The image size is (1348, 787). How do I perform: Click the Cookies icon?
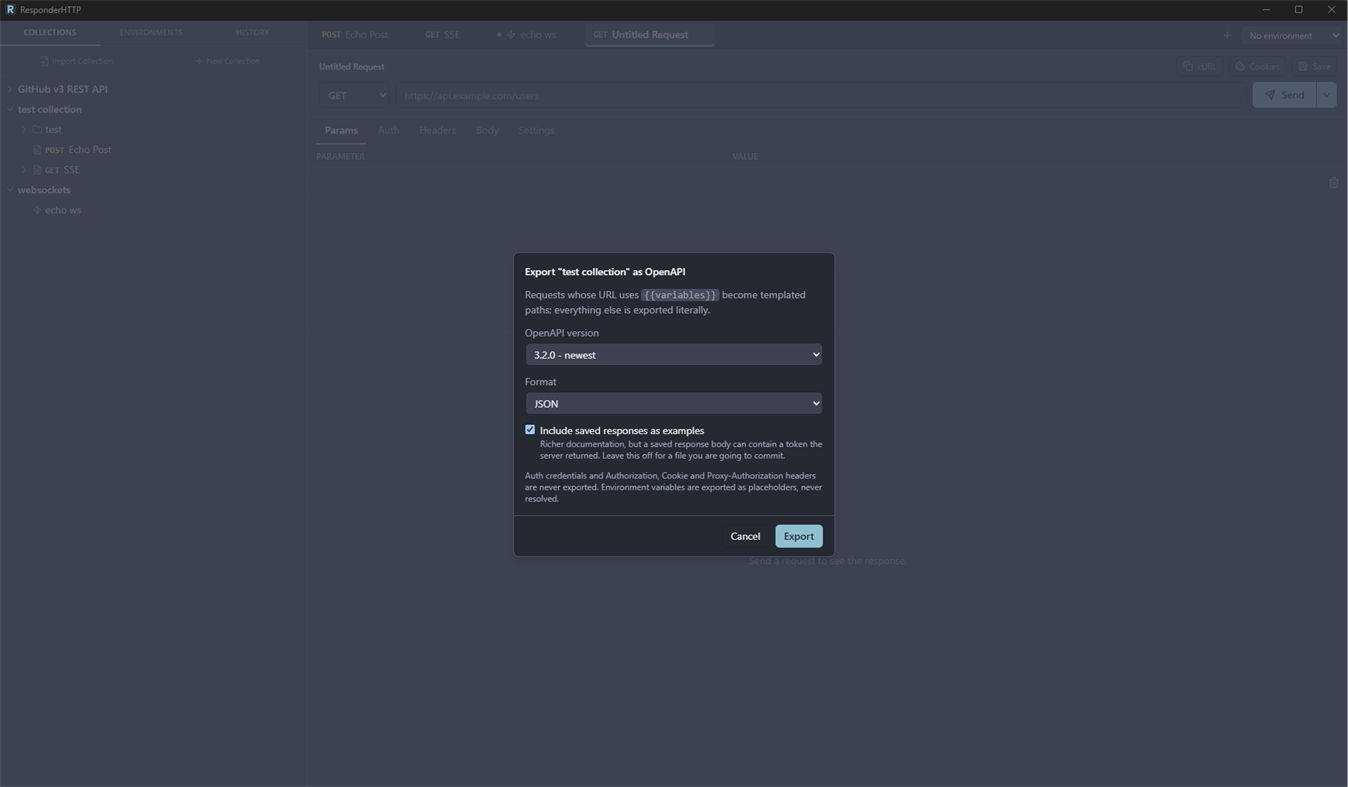(1240, 67)
